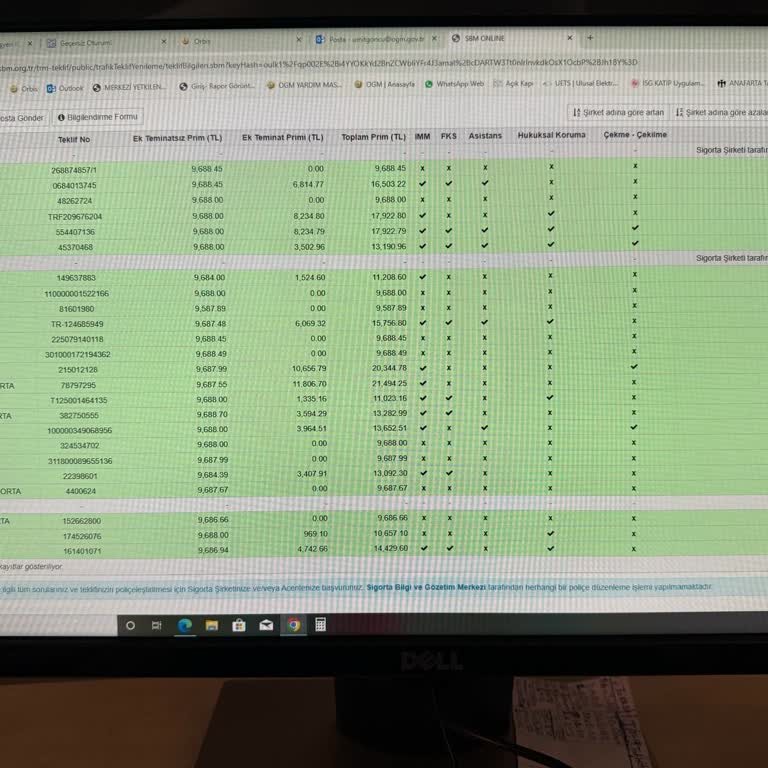Open a new browser tab

coord(590,38)
